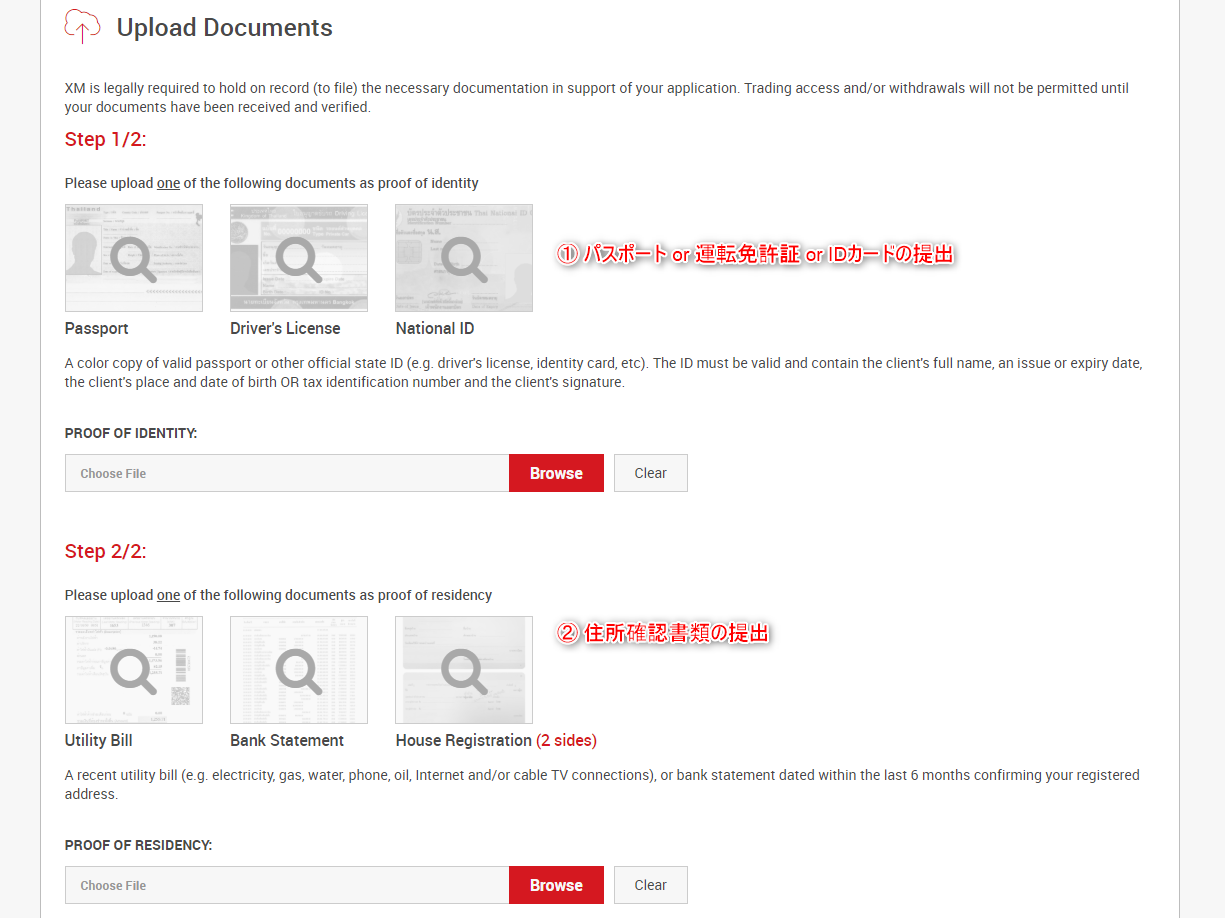Click the Upload Documents heading
Screen dimensions: 1225x918
(225, 28)
